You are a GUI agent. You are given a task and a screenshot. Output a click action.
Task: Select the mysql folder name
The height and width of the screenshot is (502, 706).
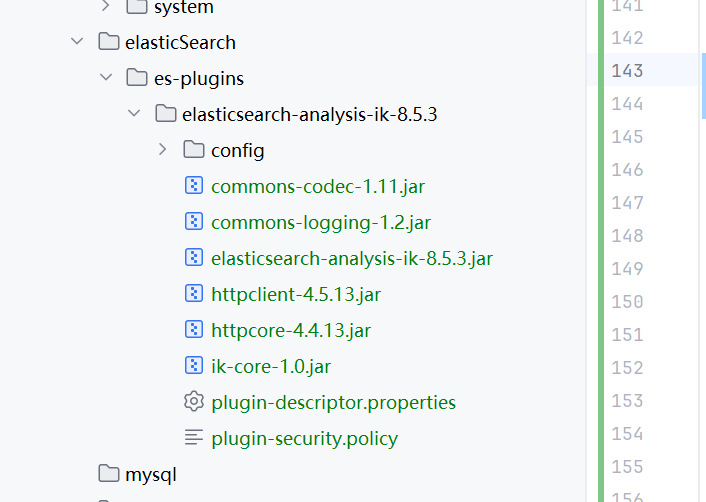coord(150,475)
